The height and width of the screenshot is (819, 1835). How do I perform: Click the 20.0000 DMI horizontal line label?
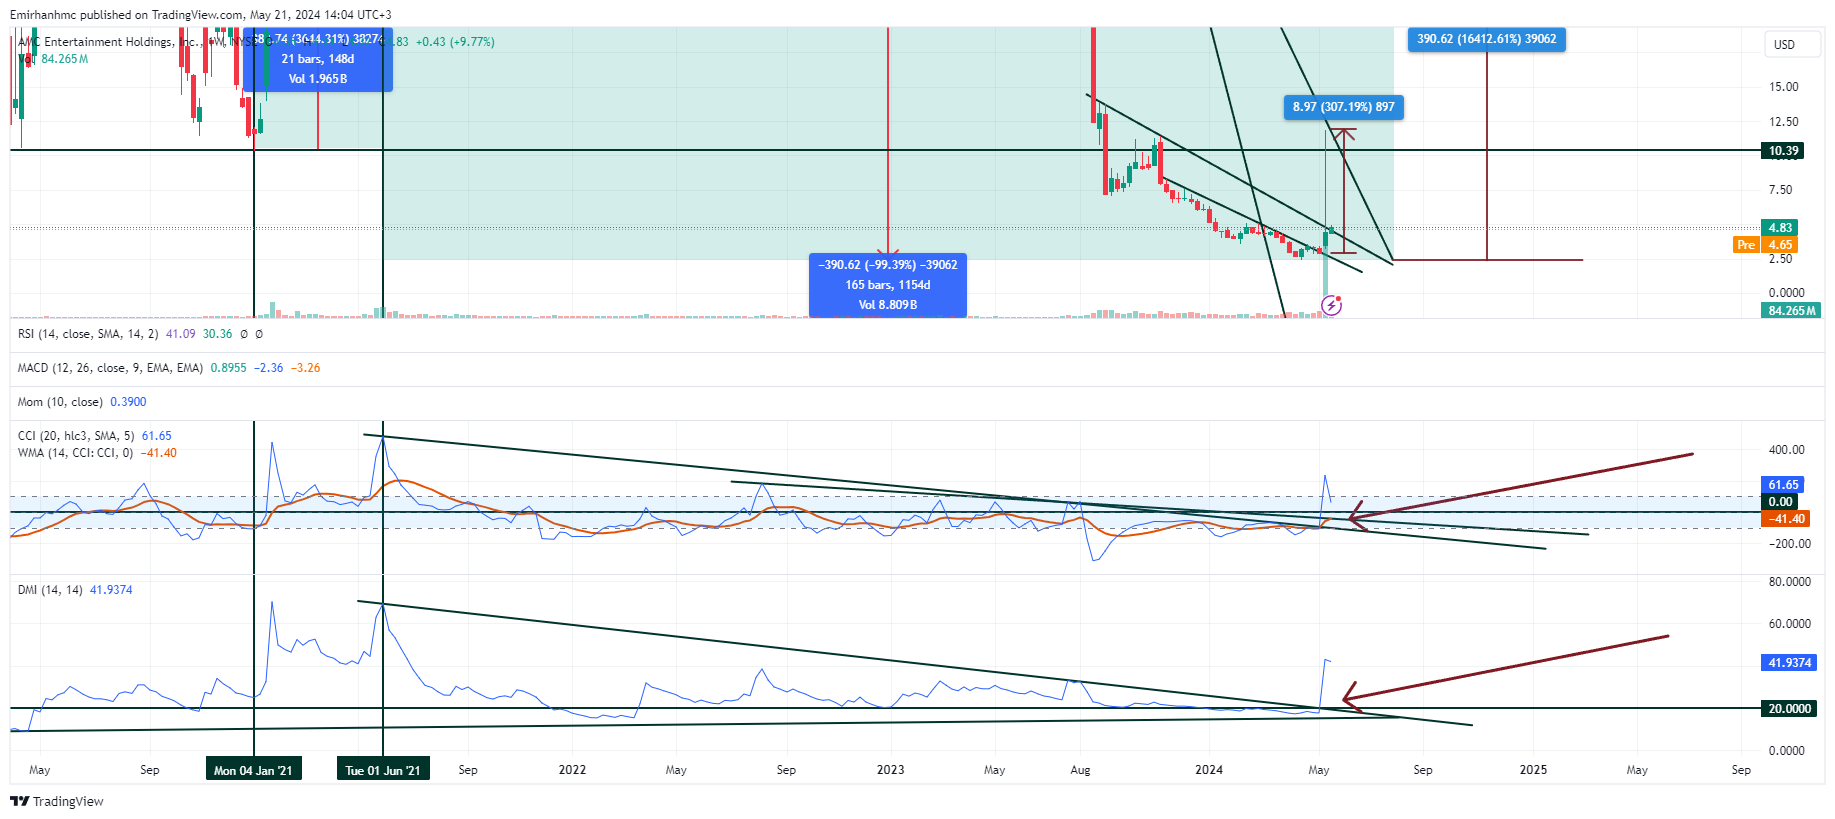(x=1789, y=709)
